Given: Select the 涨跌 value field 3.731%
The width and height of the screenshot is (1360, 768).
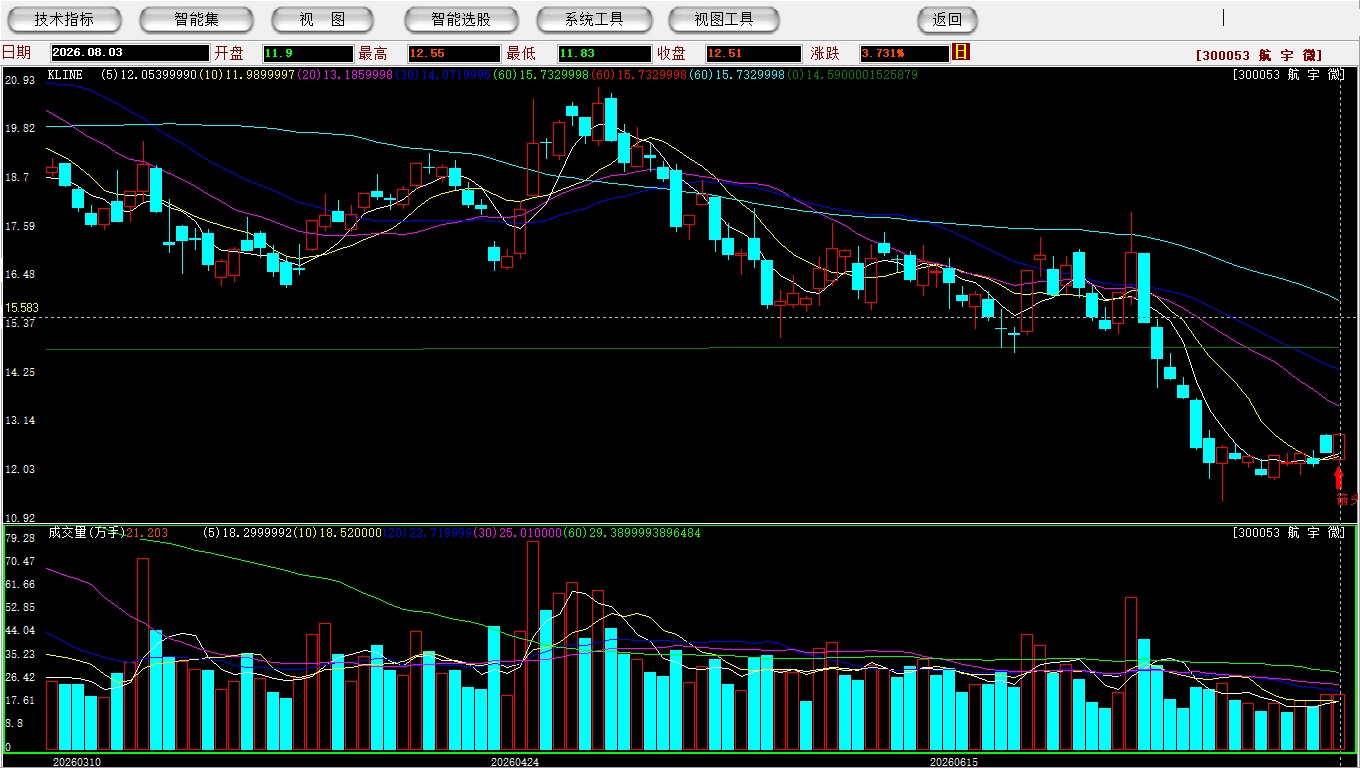Looking at the screenshot, I should 903,53.
